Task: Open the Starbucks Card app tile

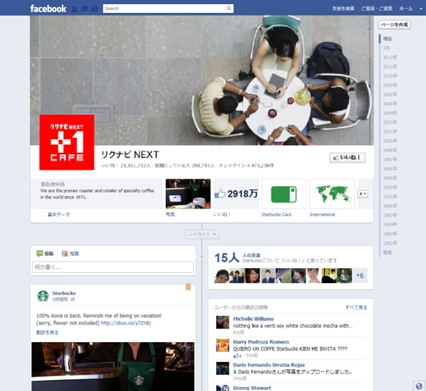Action: coord(284,194)
